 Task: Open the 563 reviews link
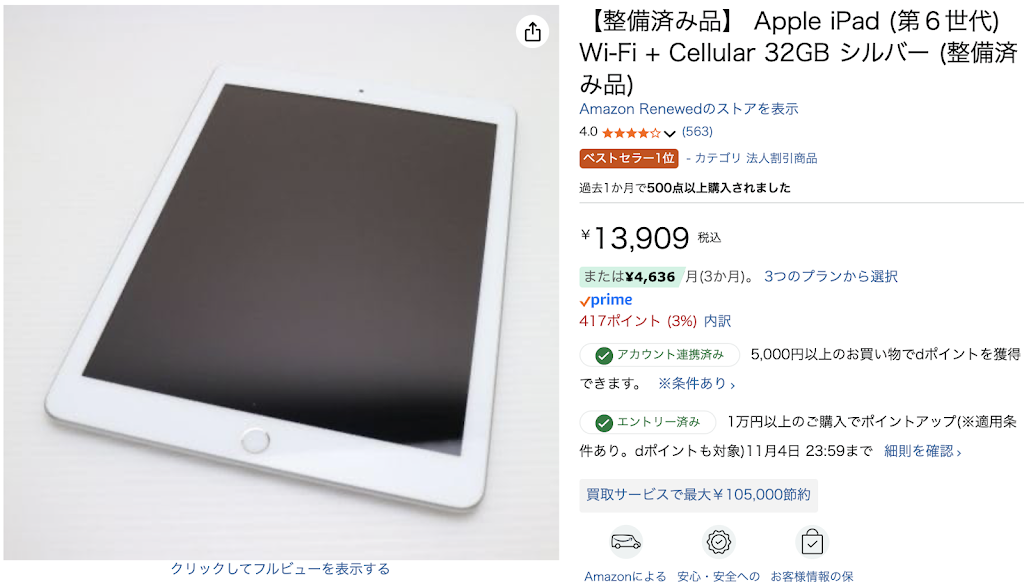697,131
